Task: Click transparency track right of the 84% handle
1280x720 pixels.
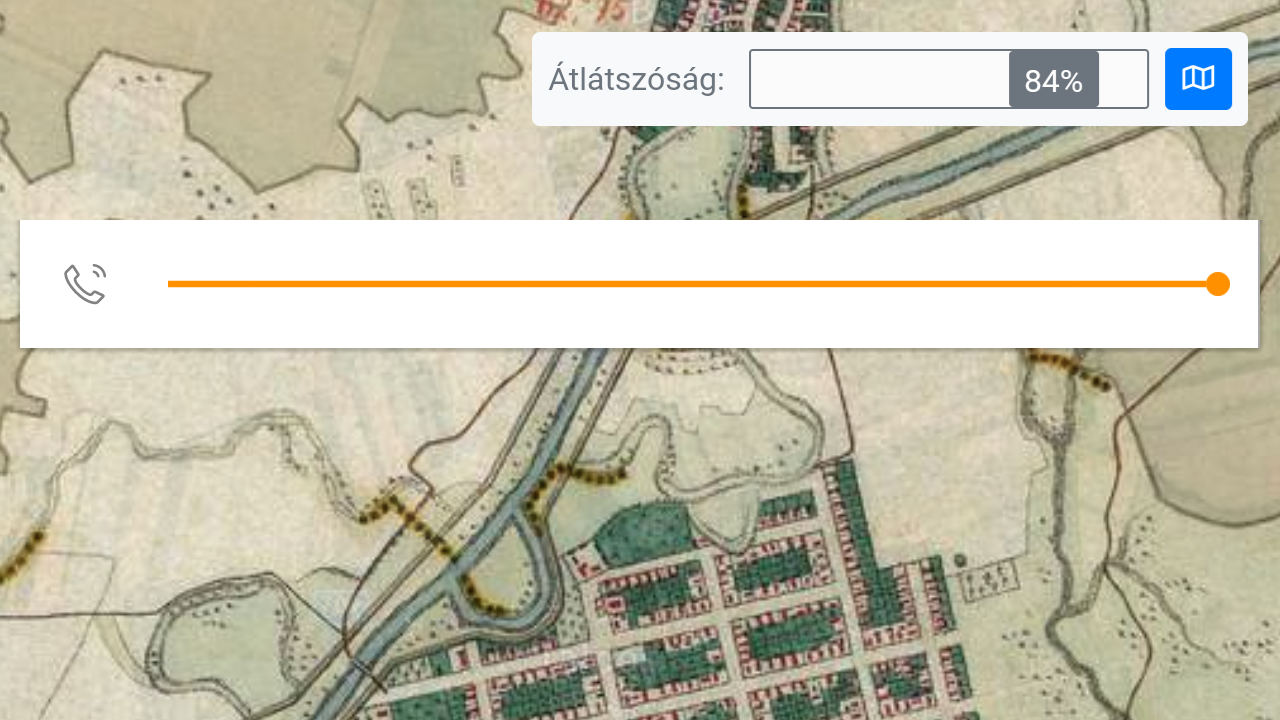Action: point(1123,79)
